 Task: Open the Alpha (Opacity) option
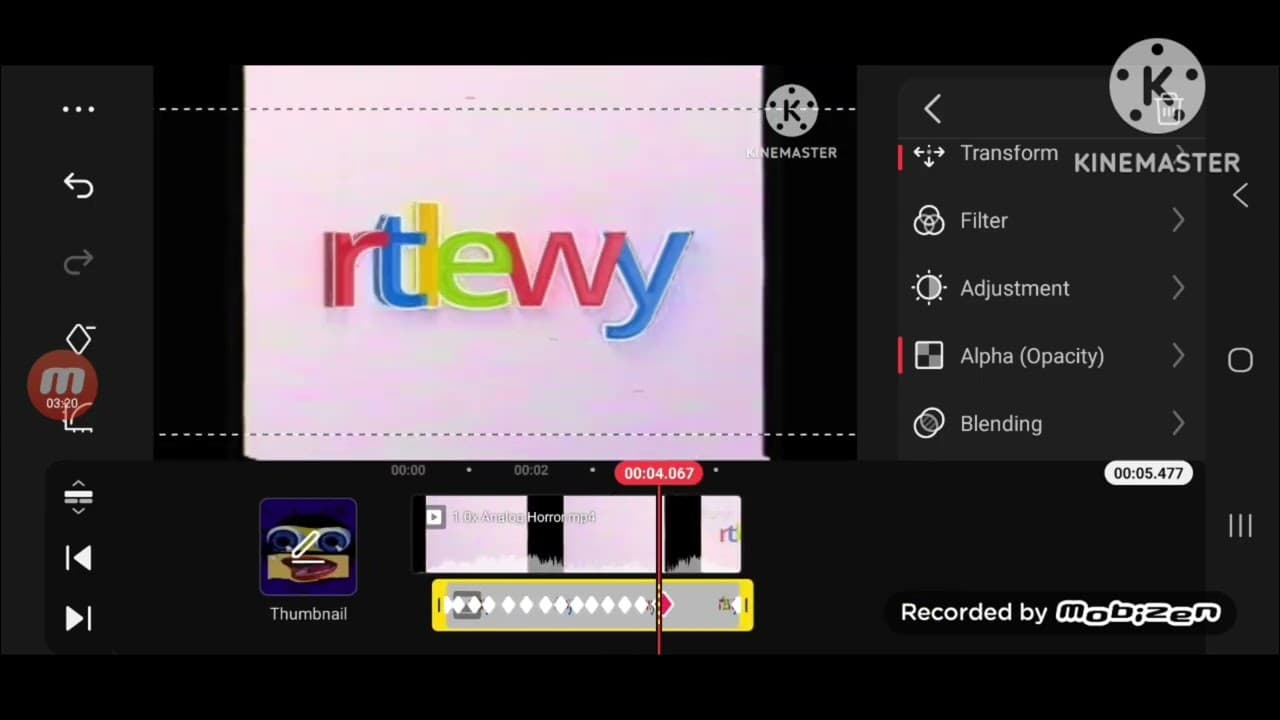click(1051, 356)
